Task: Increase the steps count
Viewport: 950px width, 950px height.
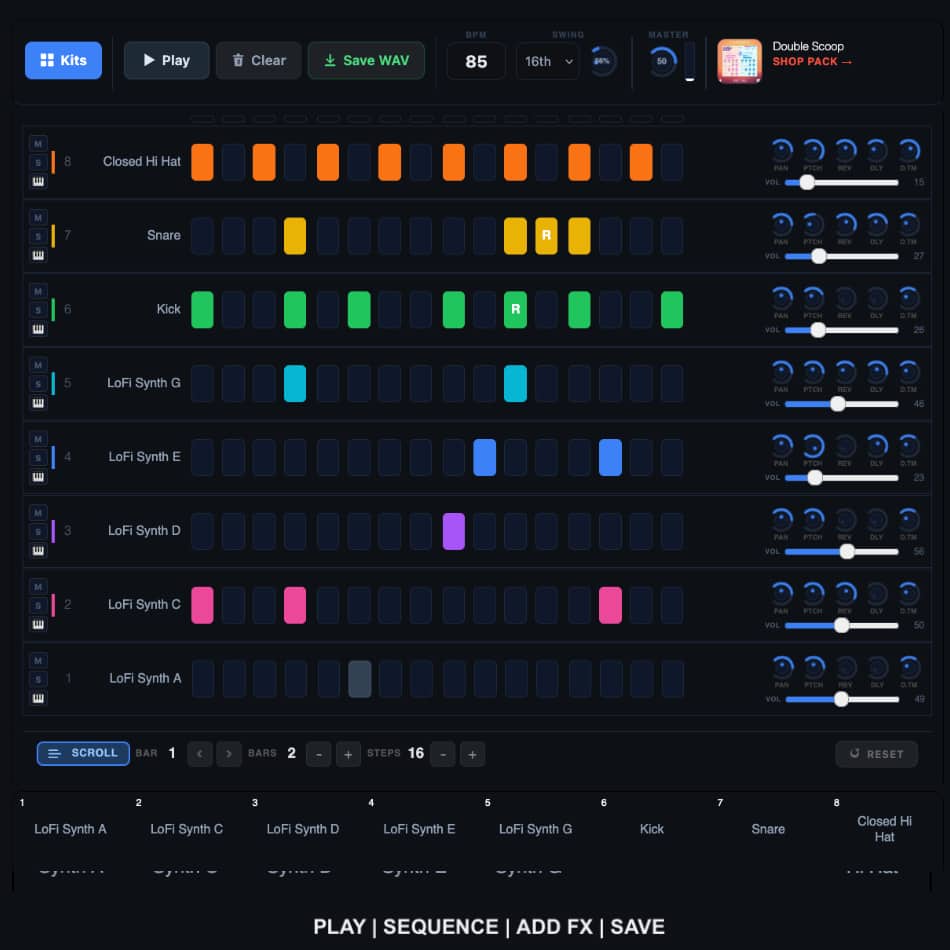Action: (473, 754)
